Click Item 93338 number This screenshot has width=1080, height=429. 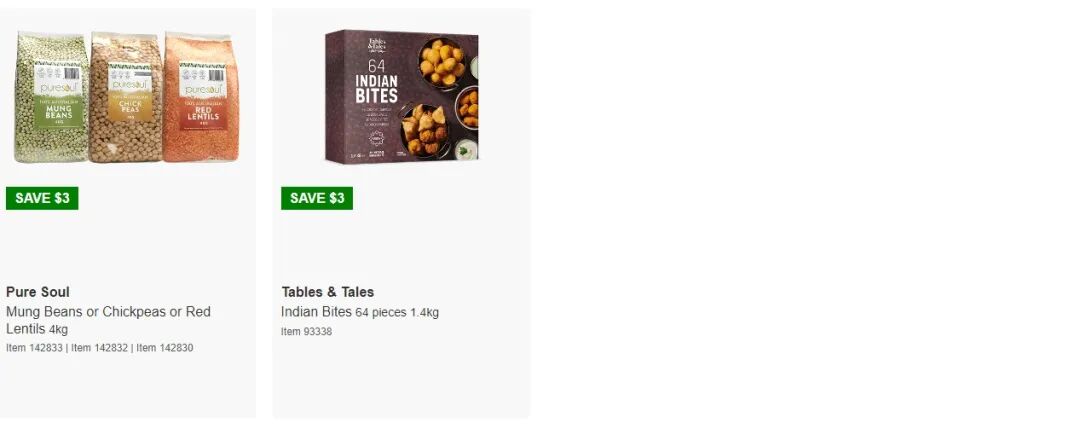click(307, 332)
